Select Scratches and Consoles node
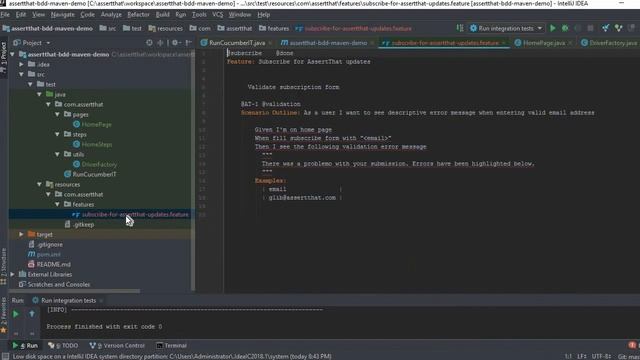Viewport: 640px width, 360px height. [x=54, y=284]
